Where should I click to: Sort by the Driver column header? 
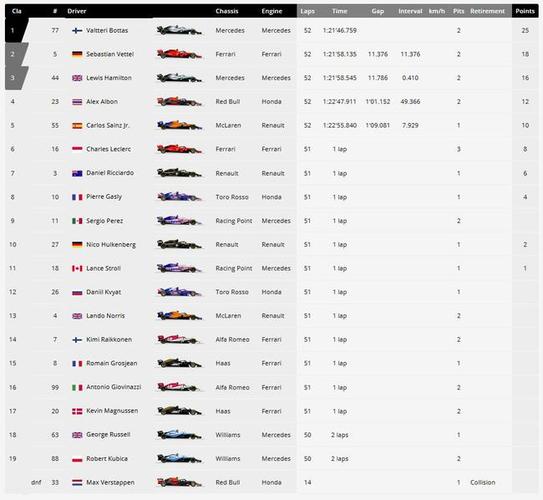(x=77, y=11)
